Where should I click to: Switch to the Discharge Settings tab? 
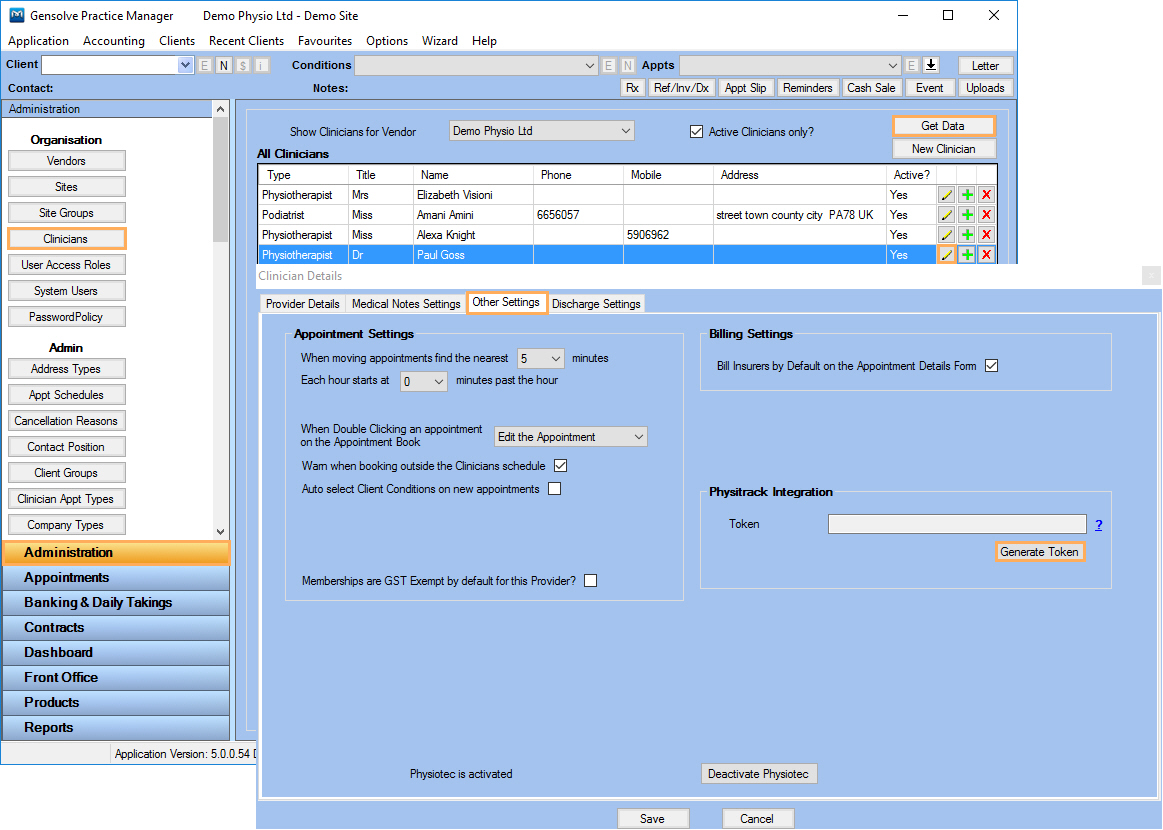(596, 304)
